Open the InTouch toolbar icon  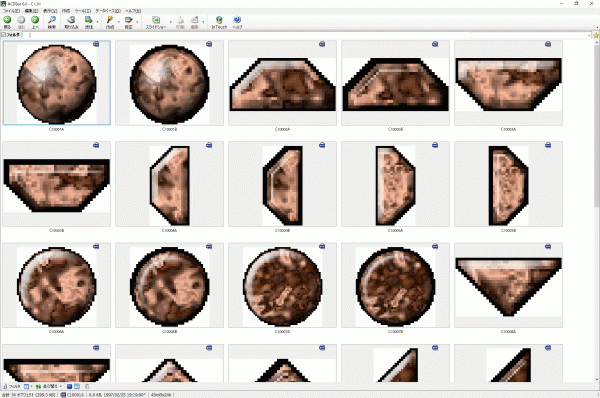pos(219,20)
